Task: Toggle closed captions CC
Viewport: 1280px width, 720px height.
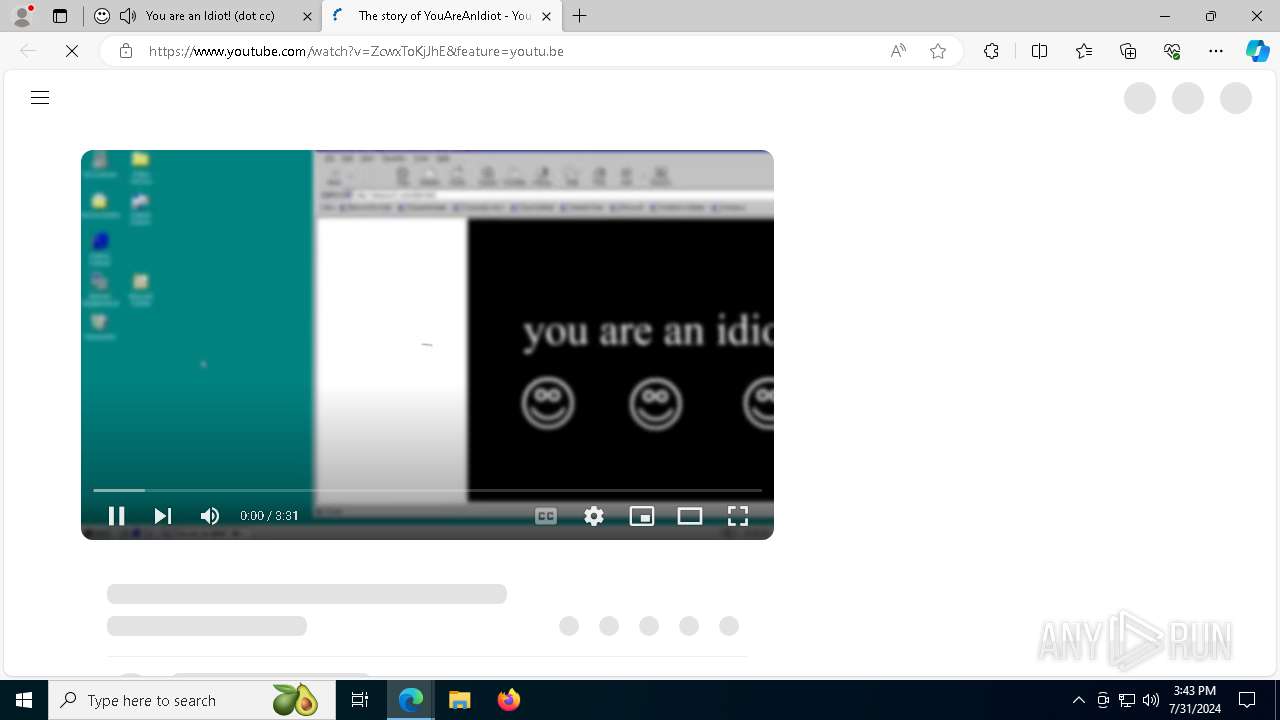Action: [546, 516]
